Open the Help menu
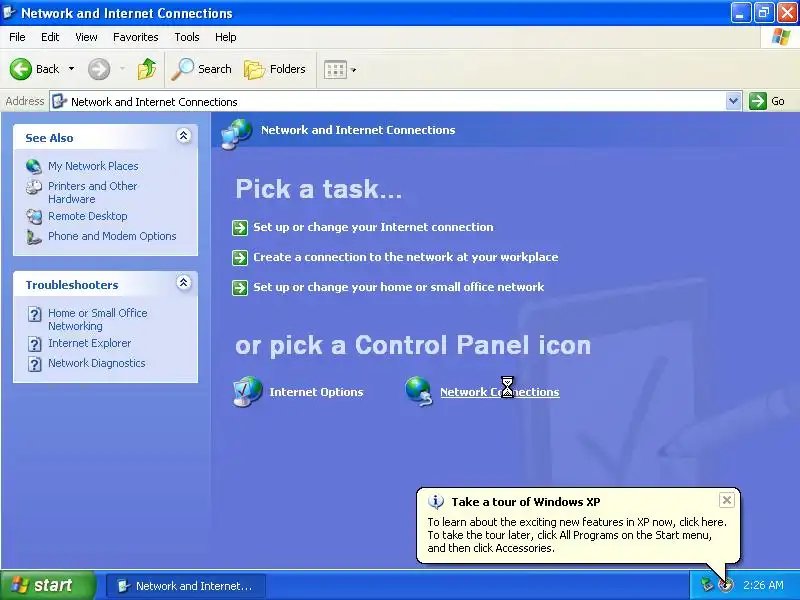Viewport: 800px width, 600px height. coord(226,37)
